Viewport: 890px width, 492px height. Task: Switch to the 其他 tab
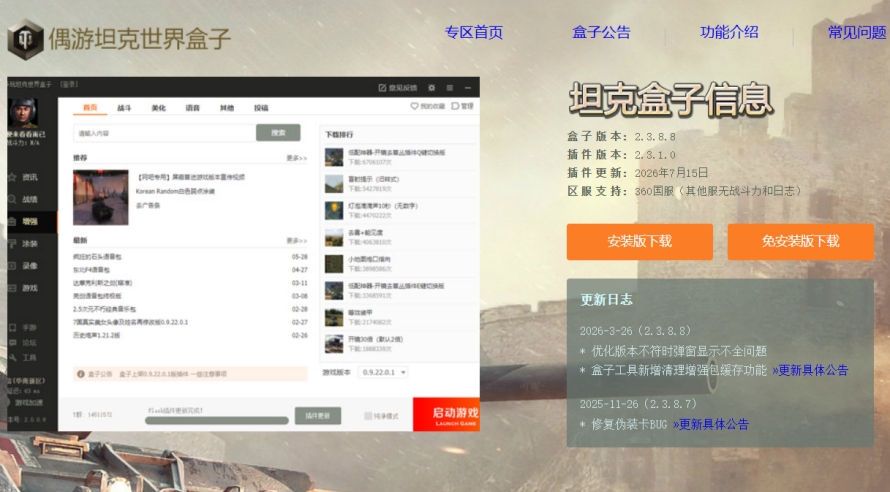[x=227, y=108]
